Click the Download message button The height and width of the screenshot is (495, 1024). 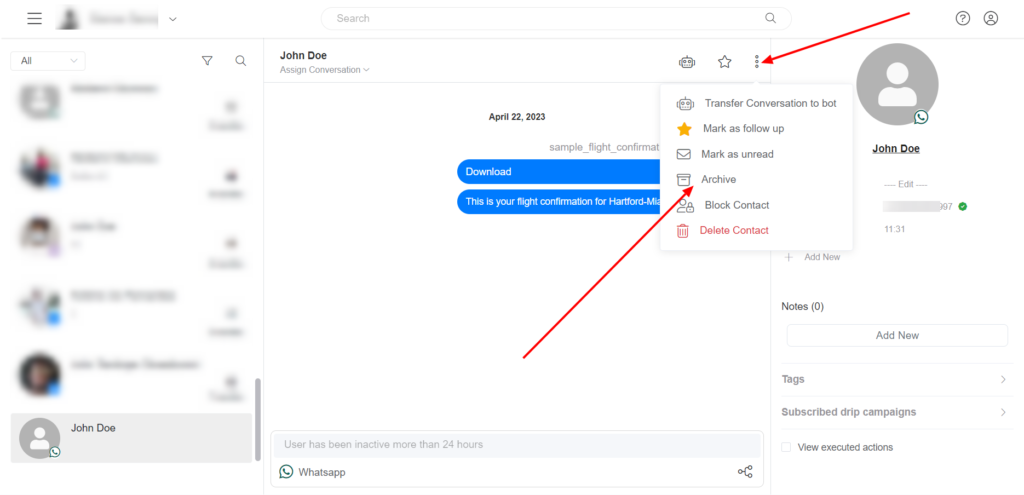point(558,172)
